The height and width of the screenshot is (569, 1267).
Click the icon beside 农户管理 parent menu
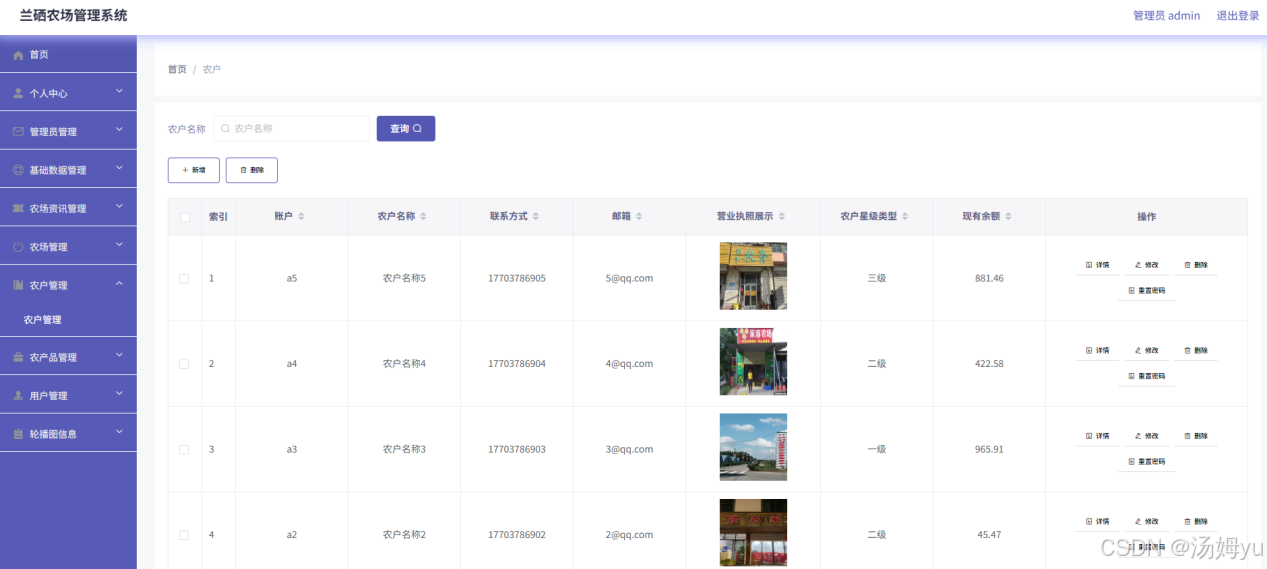(x=18, y=285)
